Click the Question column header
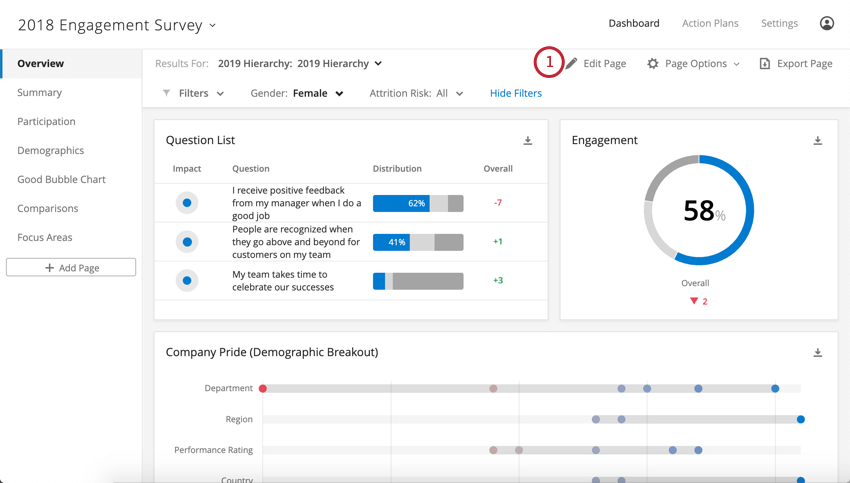The image size is (850, 483). click(x=250, y=169)
